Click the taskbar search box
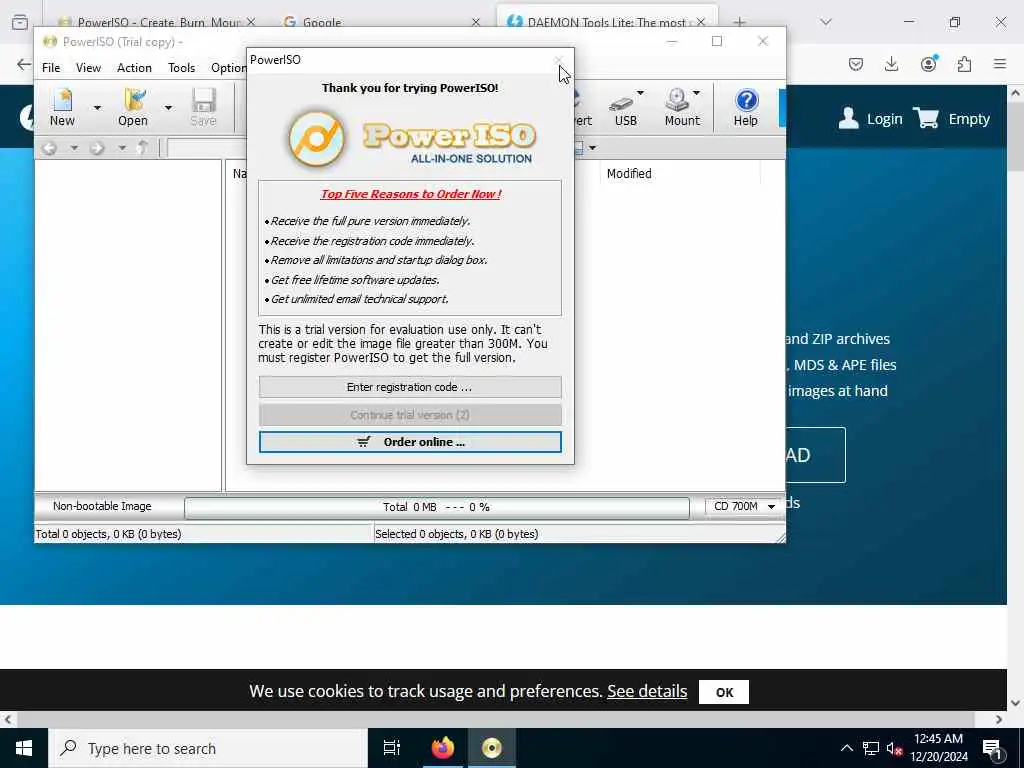The height and width of the screenshot is (768, 1024). coord(208,748)
